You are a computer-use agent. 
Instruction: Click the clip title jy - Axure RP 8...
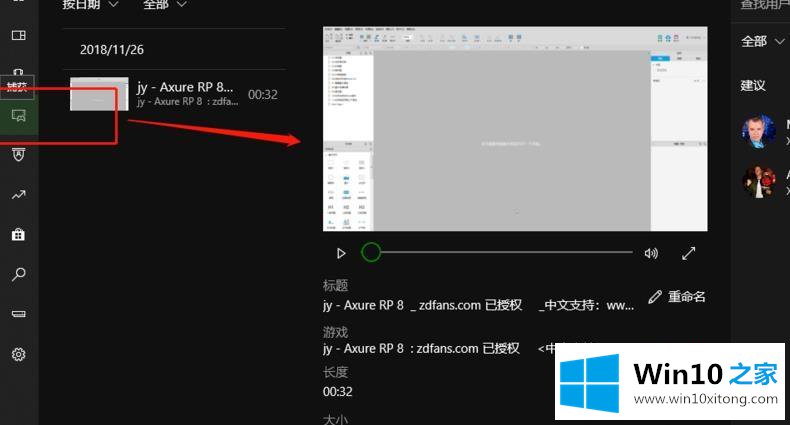click(185, 88)
